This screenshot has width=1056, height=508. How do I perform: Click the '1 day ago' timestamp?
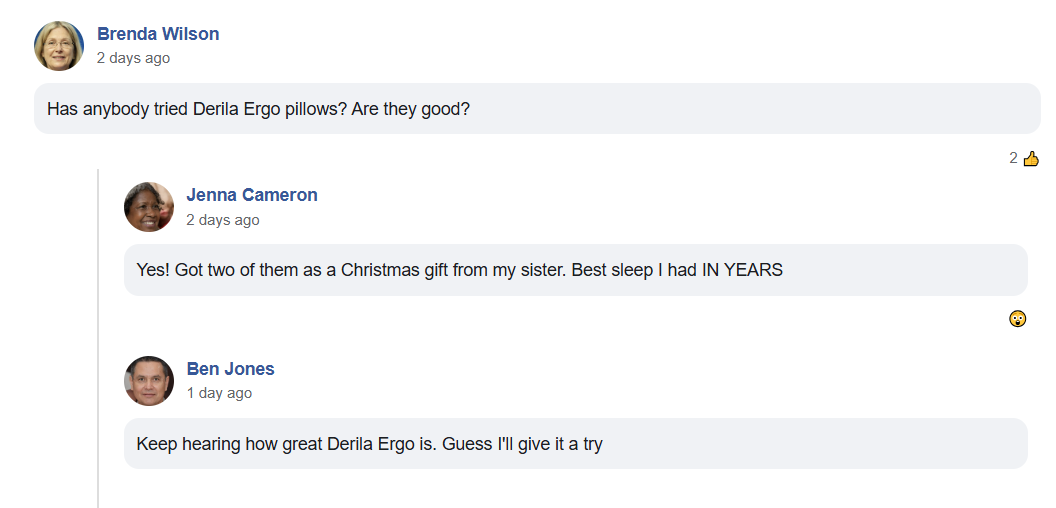click(x=219, y=393)
